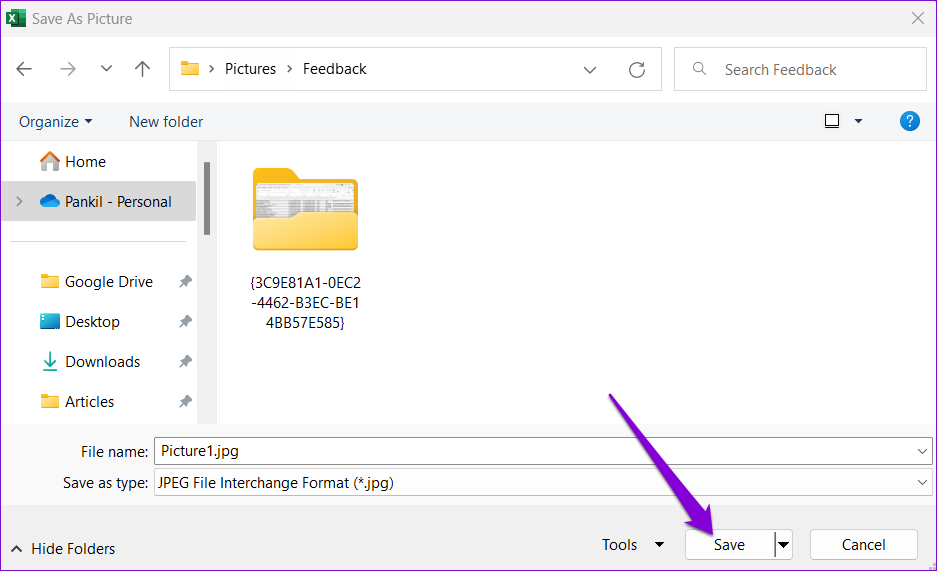This screenshot has width=937, height=571.
Task: Open recent locations chevron
Action: pos(106,69)
